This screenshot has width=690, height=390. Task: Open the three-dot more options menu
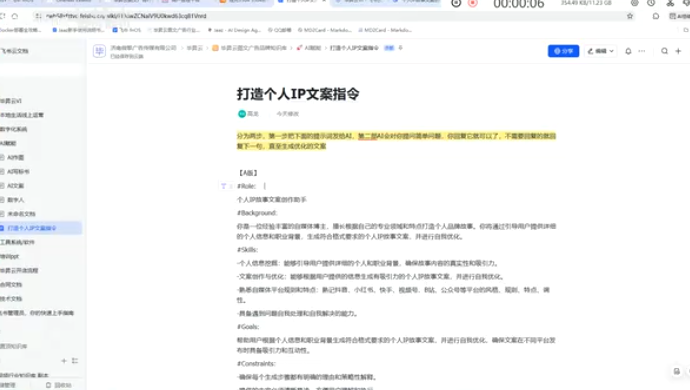point(642,51)
